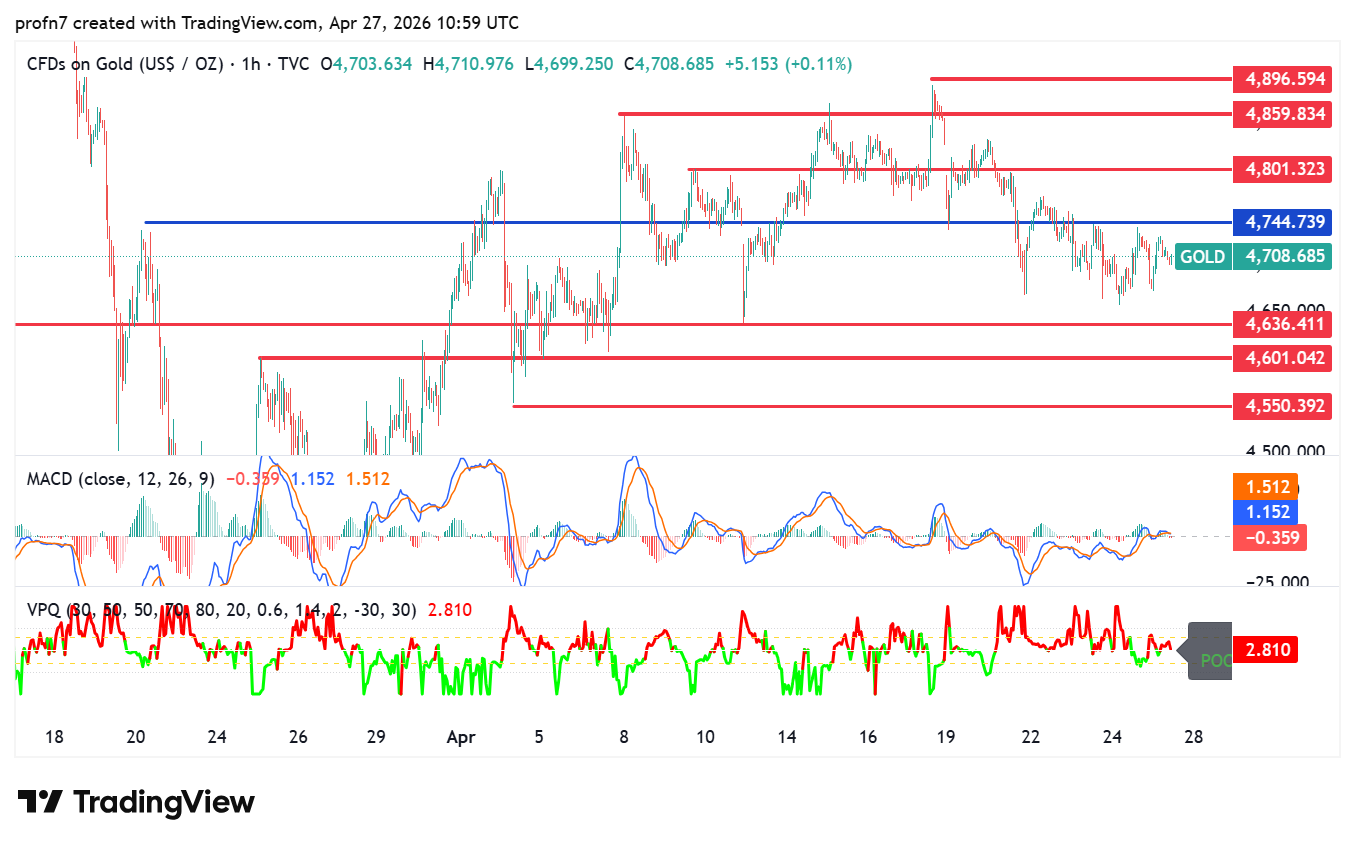Select the 4,550.392 red price label
1355x847 pixels.
click(1282, 406)
